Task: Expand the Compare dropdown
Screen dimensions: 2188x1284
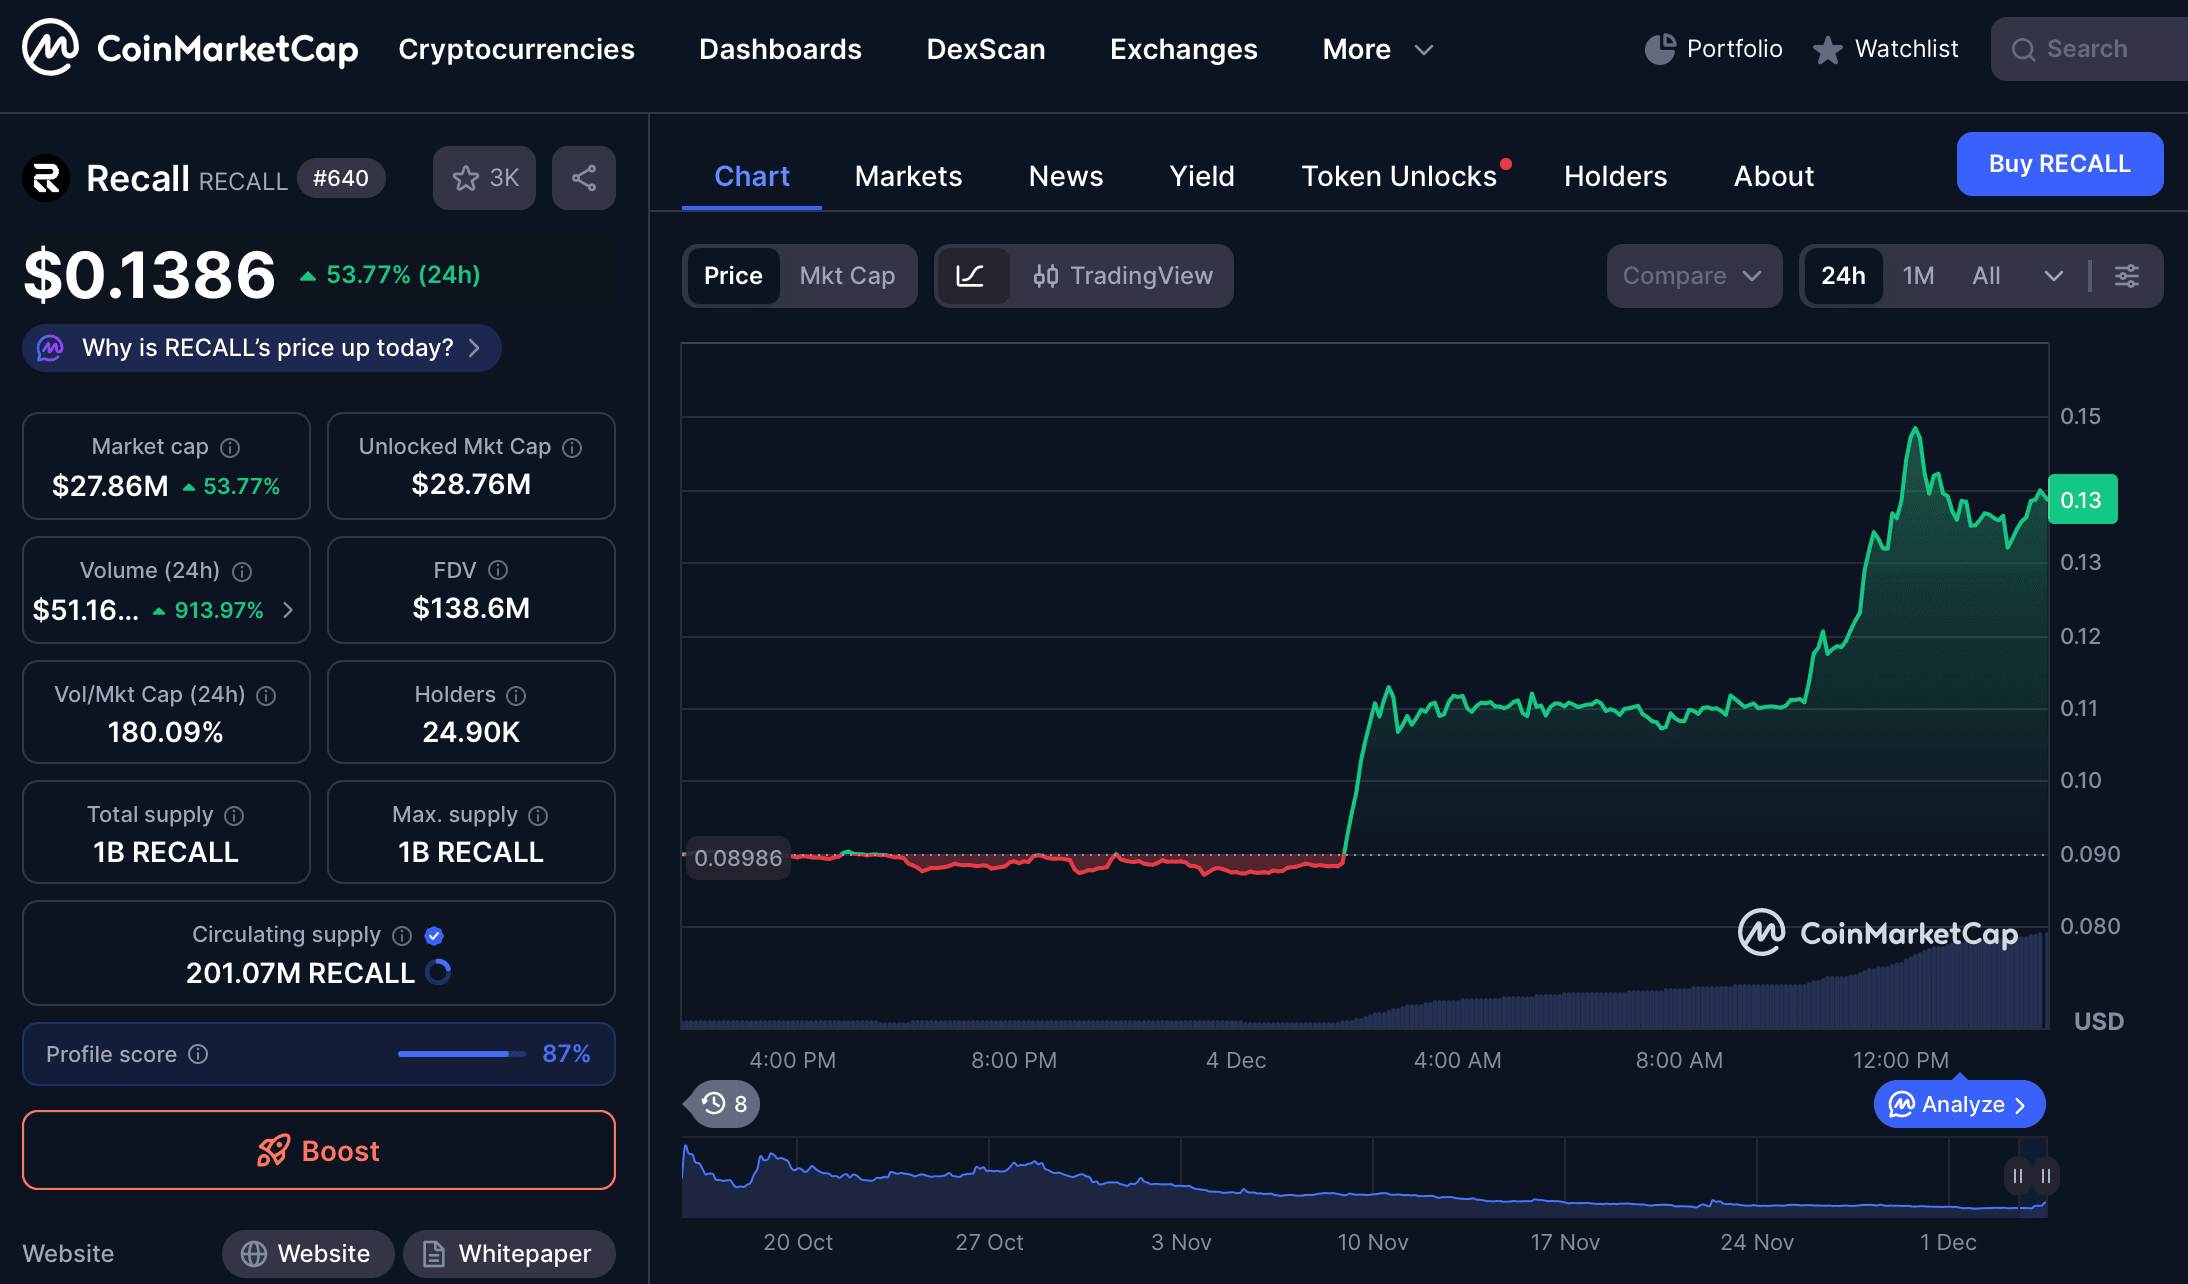Action: [x=1693, y=276]
